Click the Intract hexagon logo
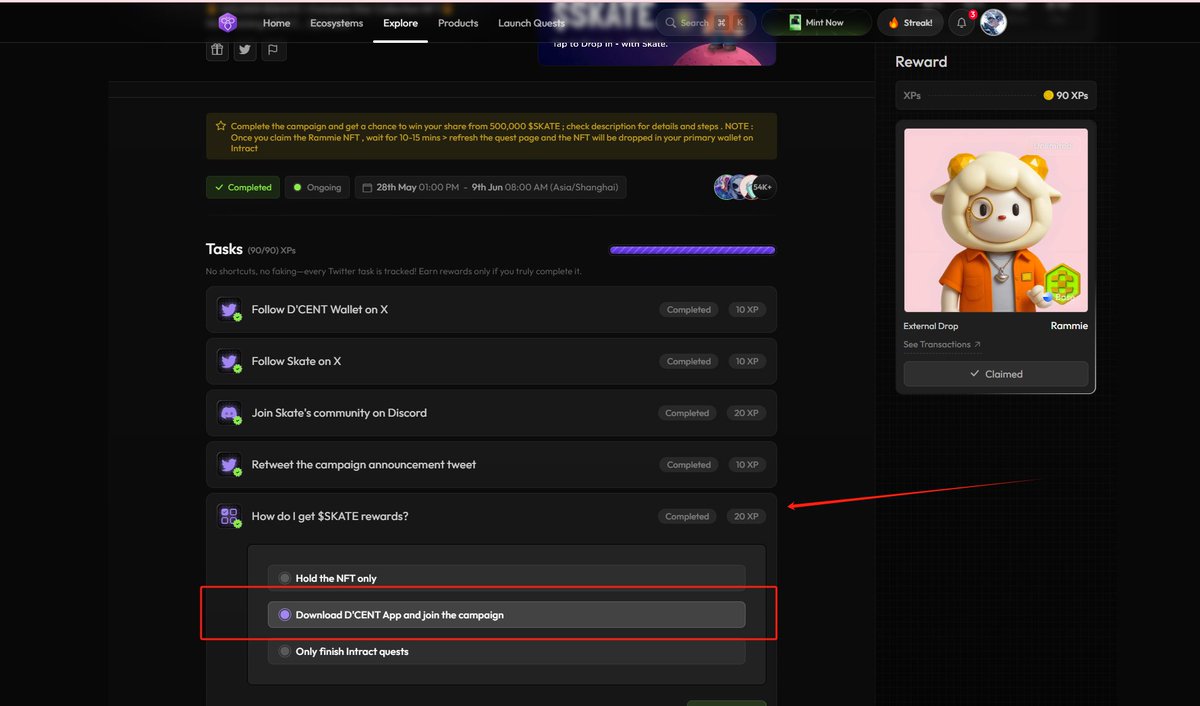This screenshot has width=1200, height=706. pos(228,23)
